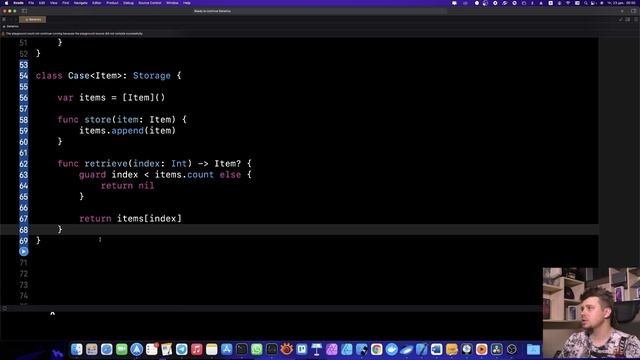
Task: Click the Wi-Fi icon in the menu bar
Action: [568, 3]
